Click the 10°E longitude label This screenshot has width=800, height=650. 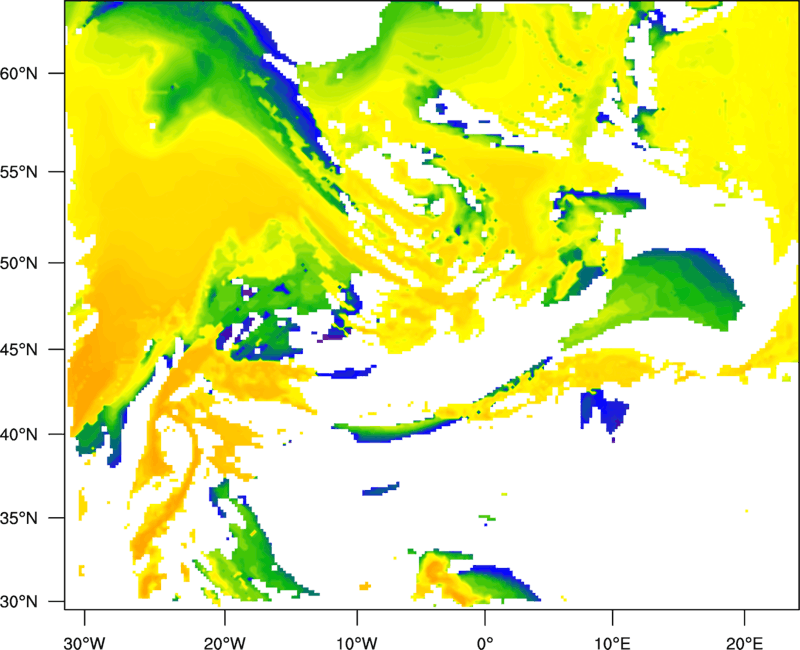(612, 643)
